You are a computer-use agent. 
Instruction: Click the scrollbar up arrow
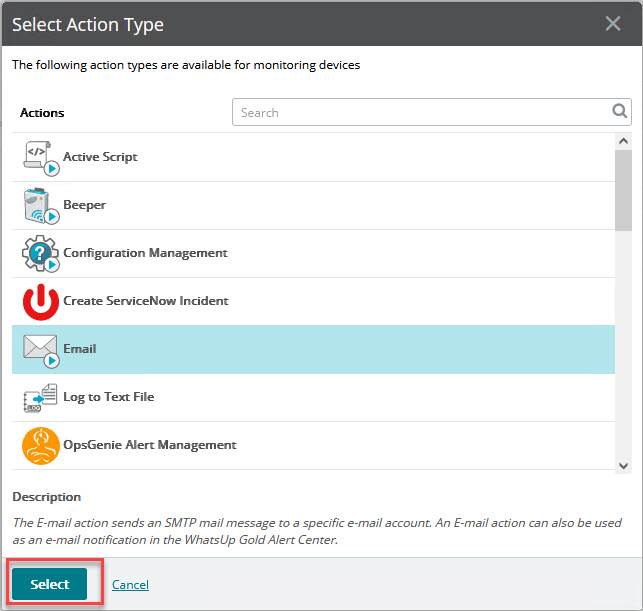coord(623,141)
